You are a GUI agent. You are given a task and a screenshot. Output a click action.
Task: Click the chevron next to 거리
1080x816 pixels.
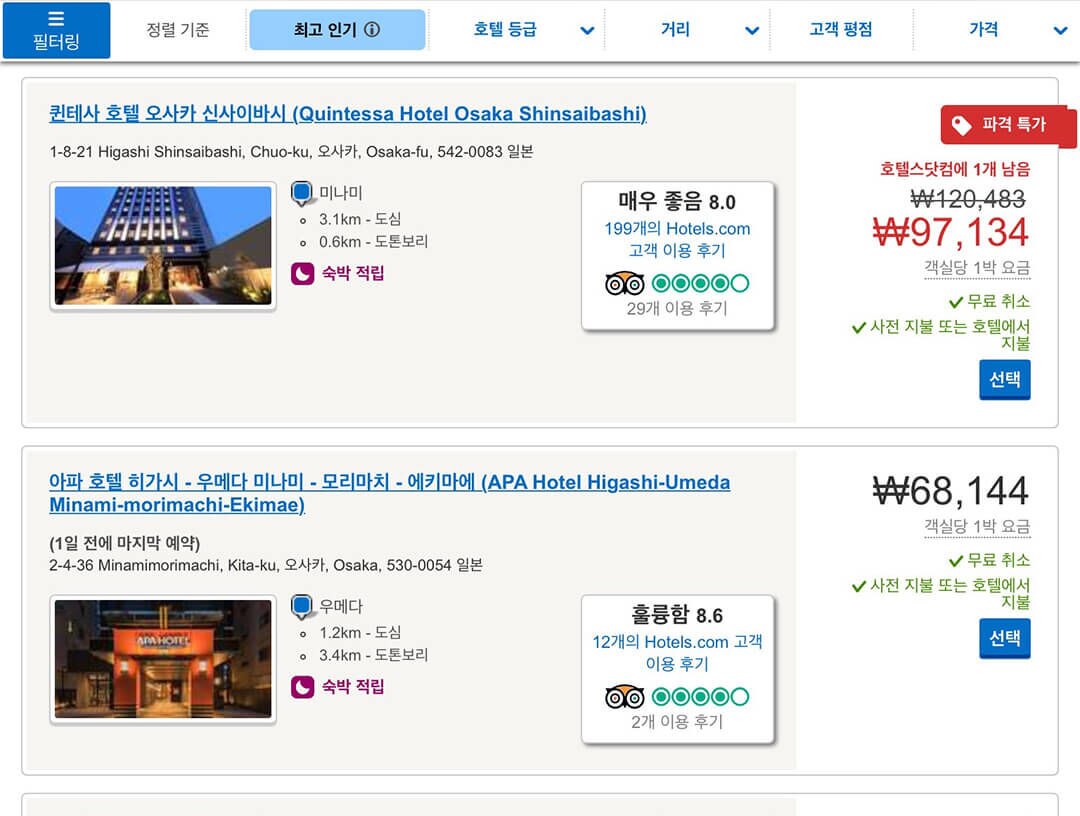coord(752,30)
